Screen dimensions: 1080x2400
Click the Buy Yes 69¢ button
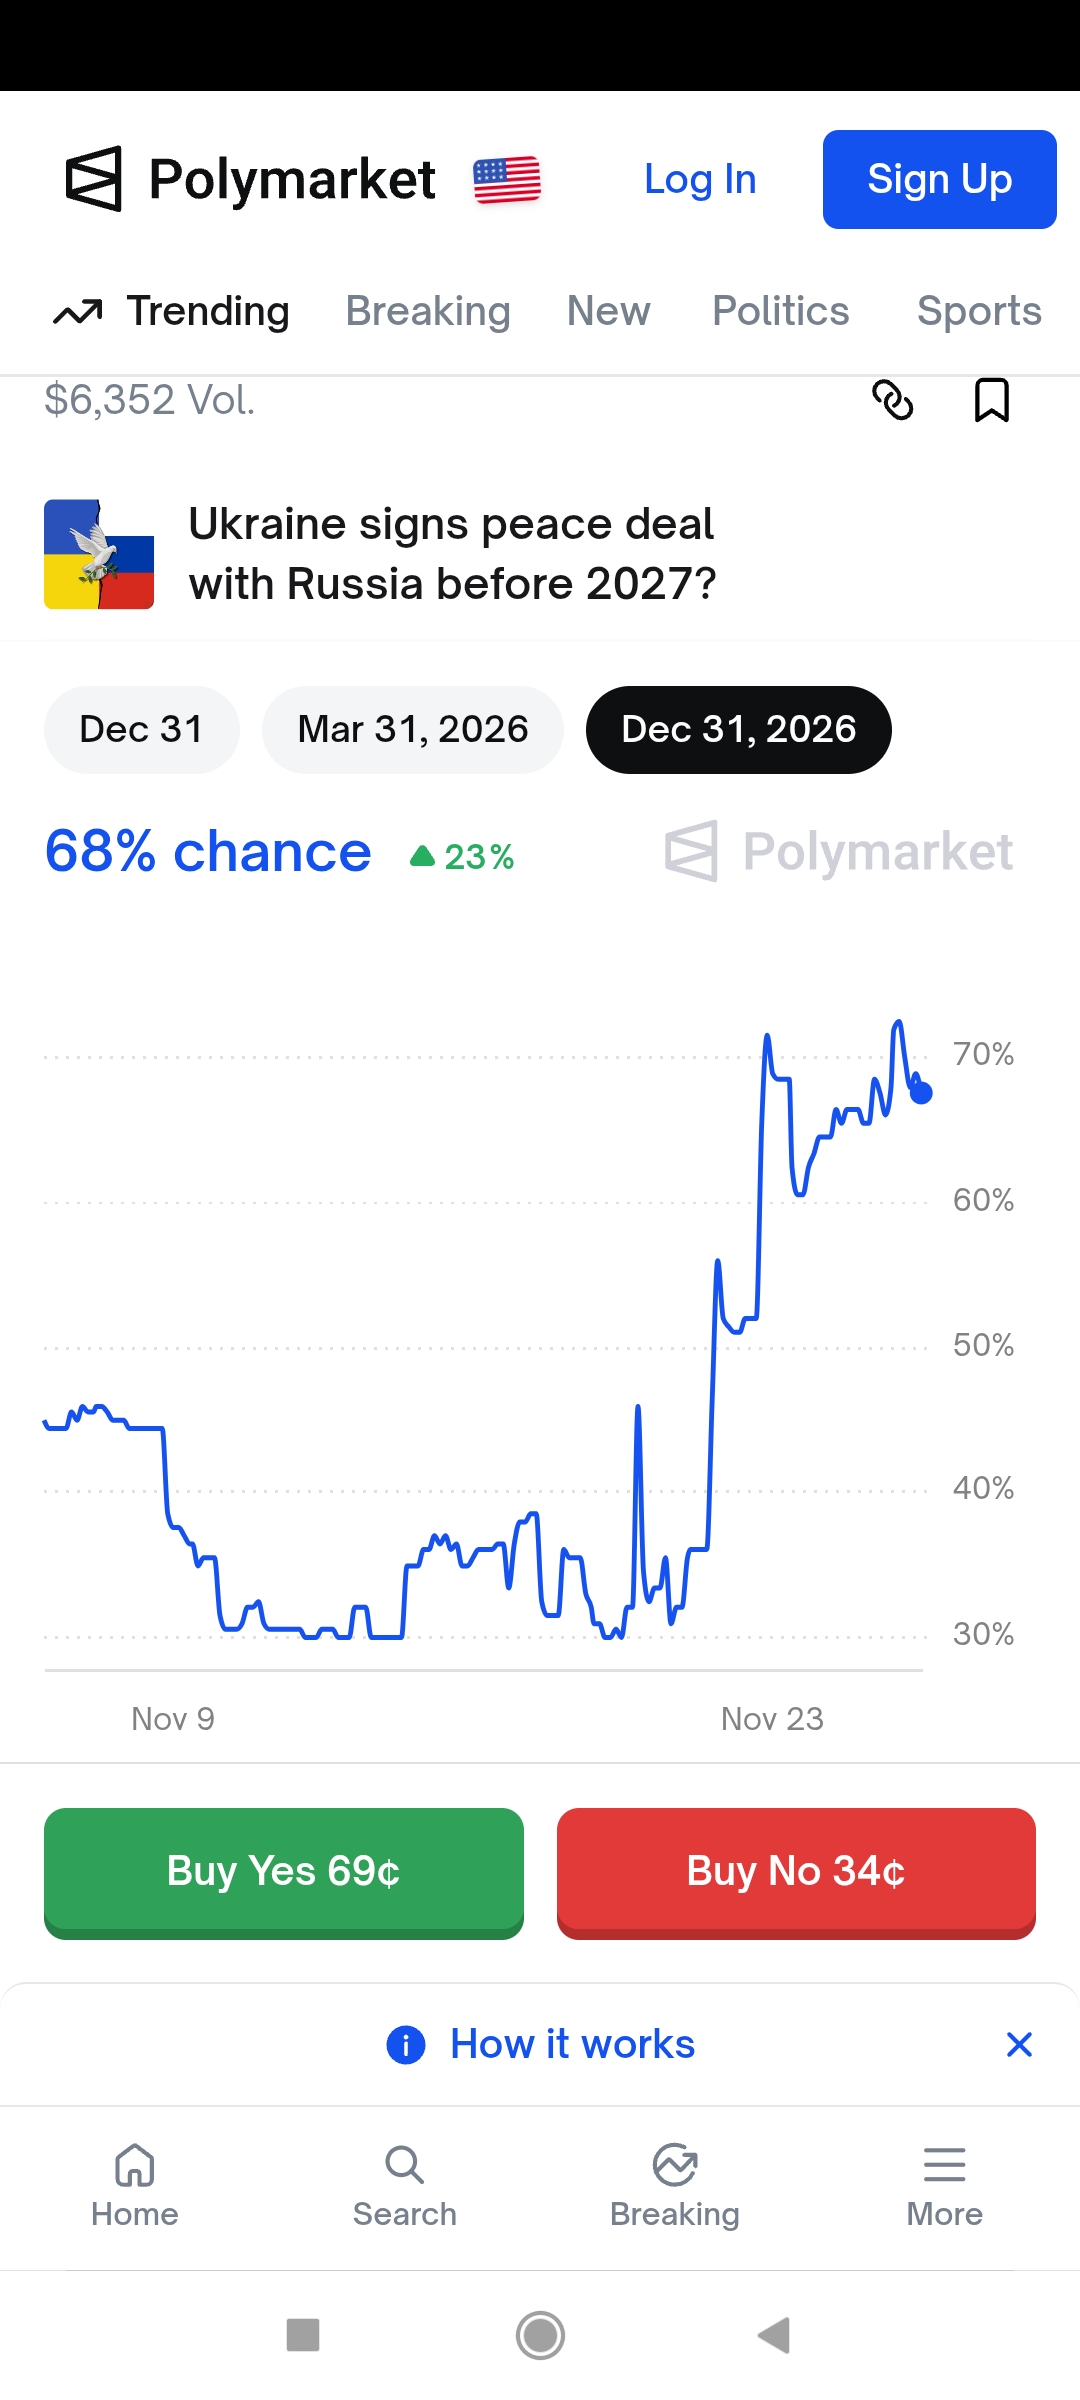tap(284, 1873)
